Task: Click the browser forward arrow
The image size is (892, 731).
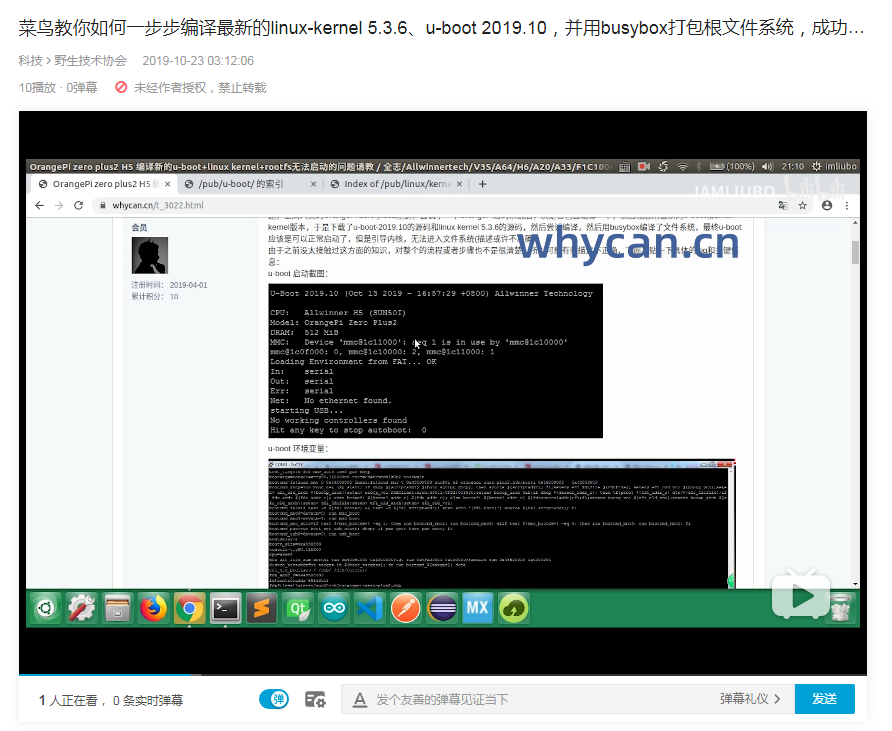Action: 59,205
